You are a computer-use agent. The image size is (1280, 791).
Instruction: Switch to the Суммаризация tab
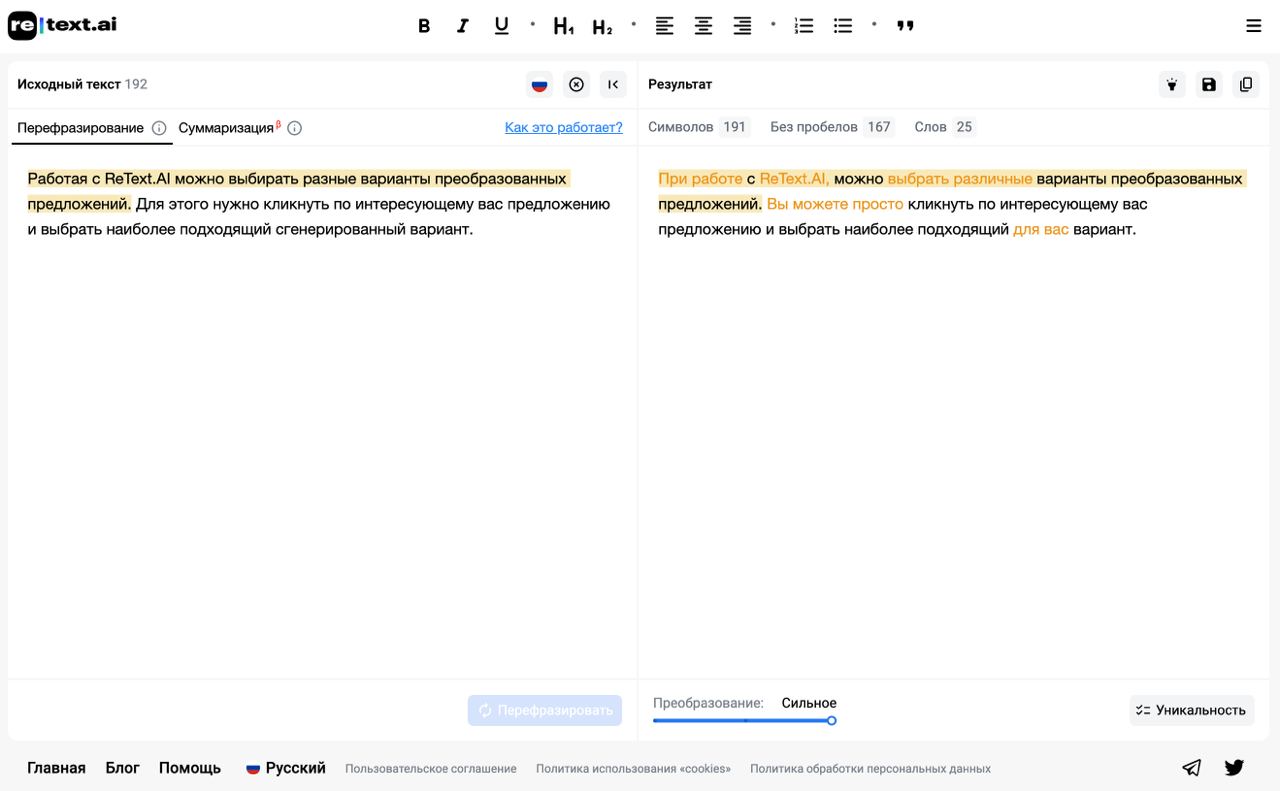[227, 128]
